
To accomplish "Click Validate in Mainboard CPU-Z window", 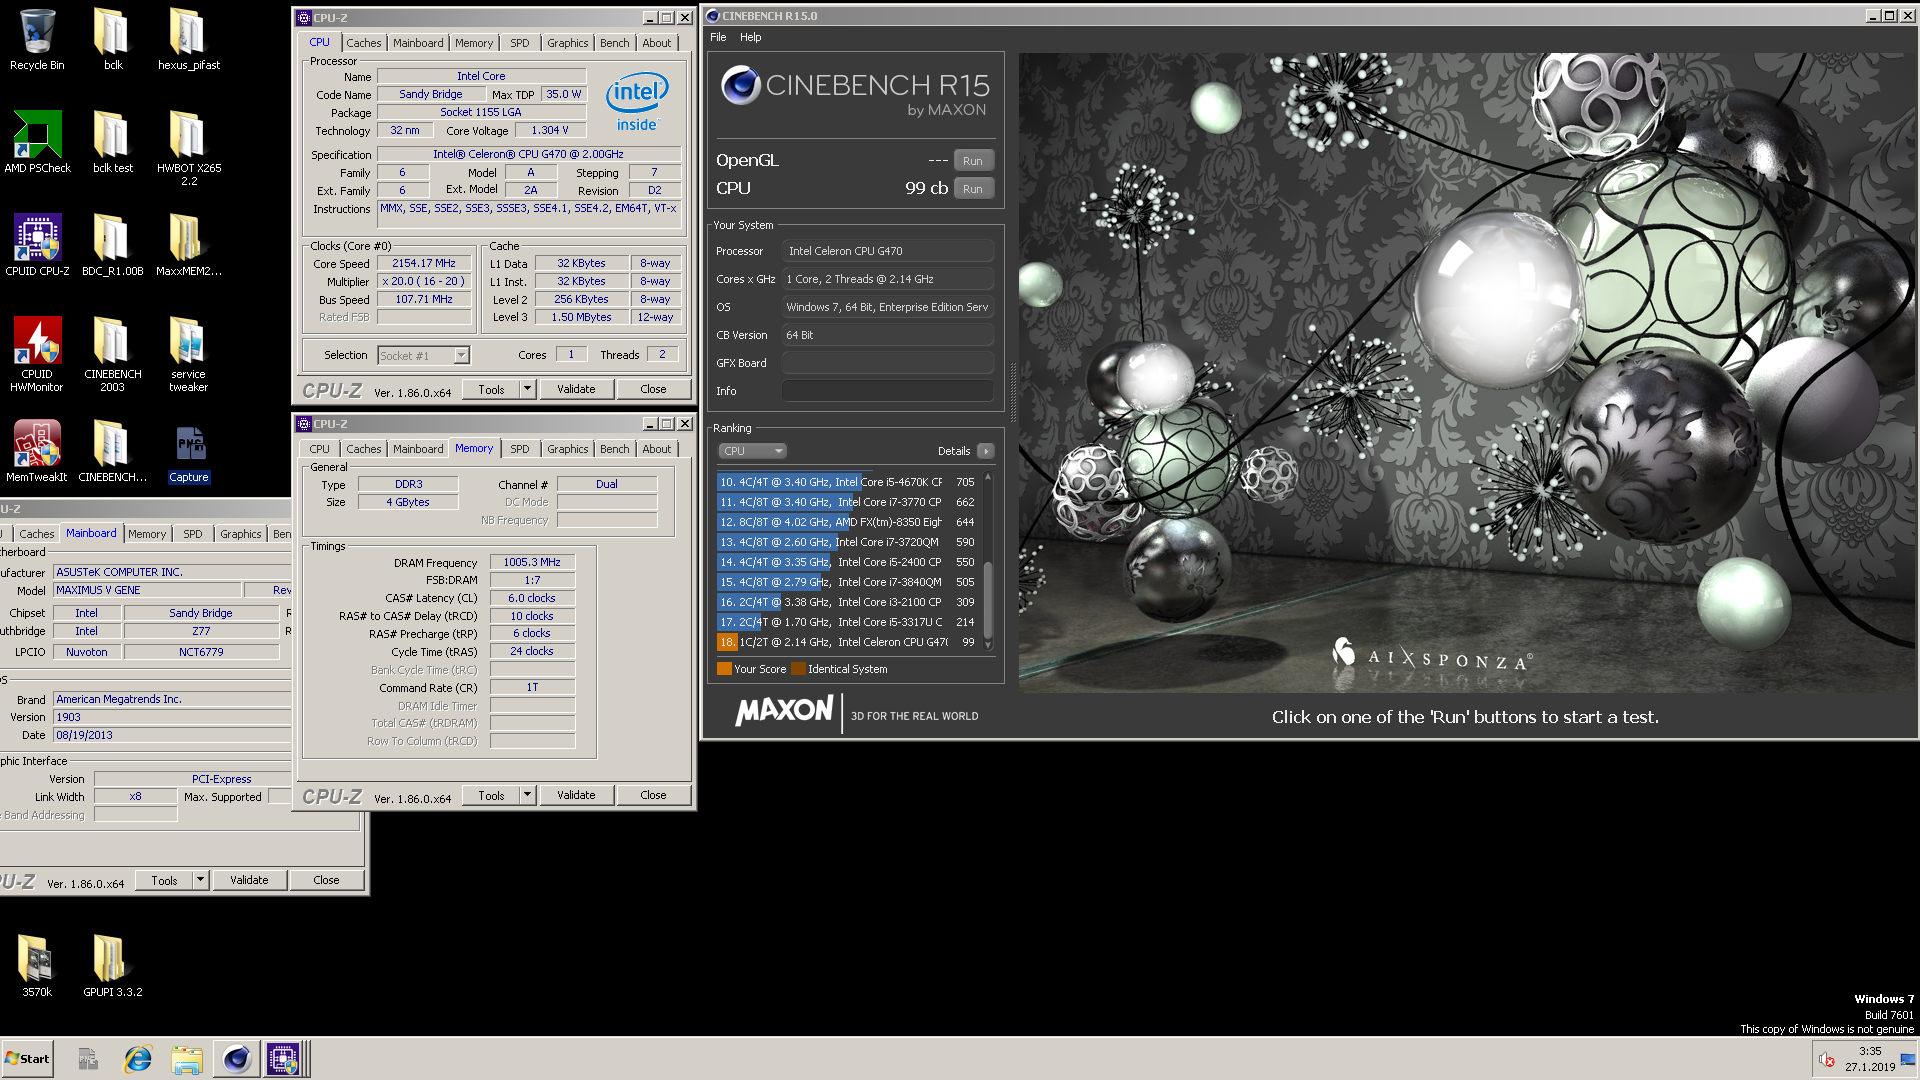I will [x=250, y=880].
